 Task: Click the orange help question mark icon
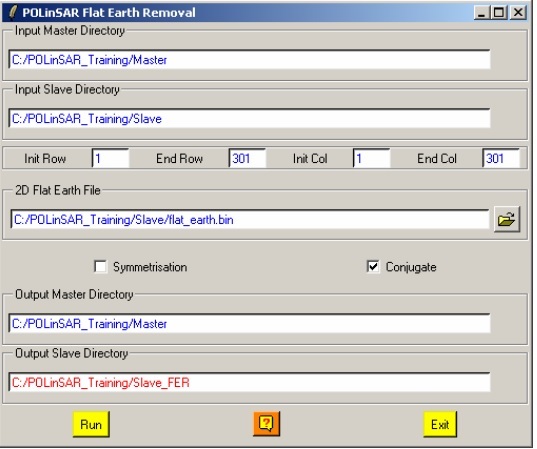[266, 424]
